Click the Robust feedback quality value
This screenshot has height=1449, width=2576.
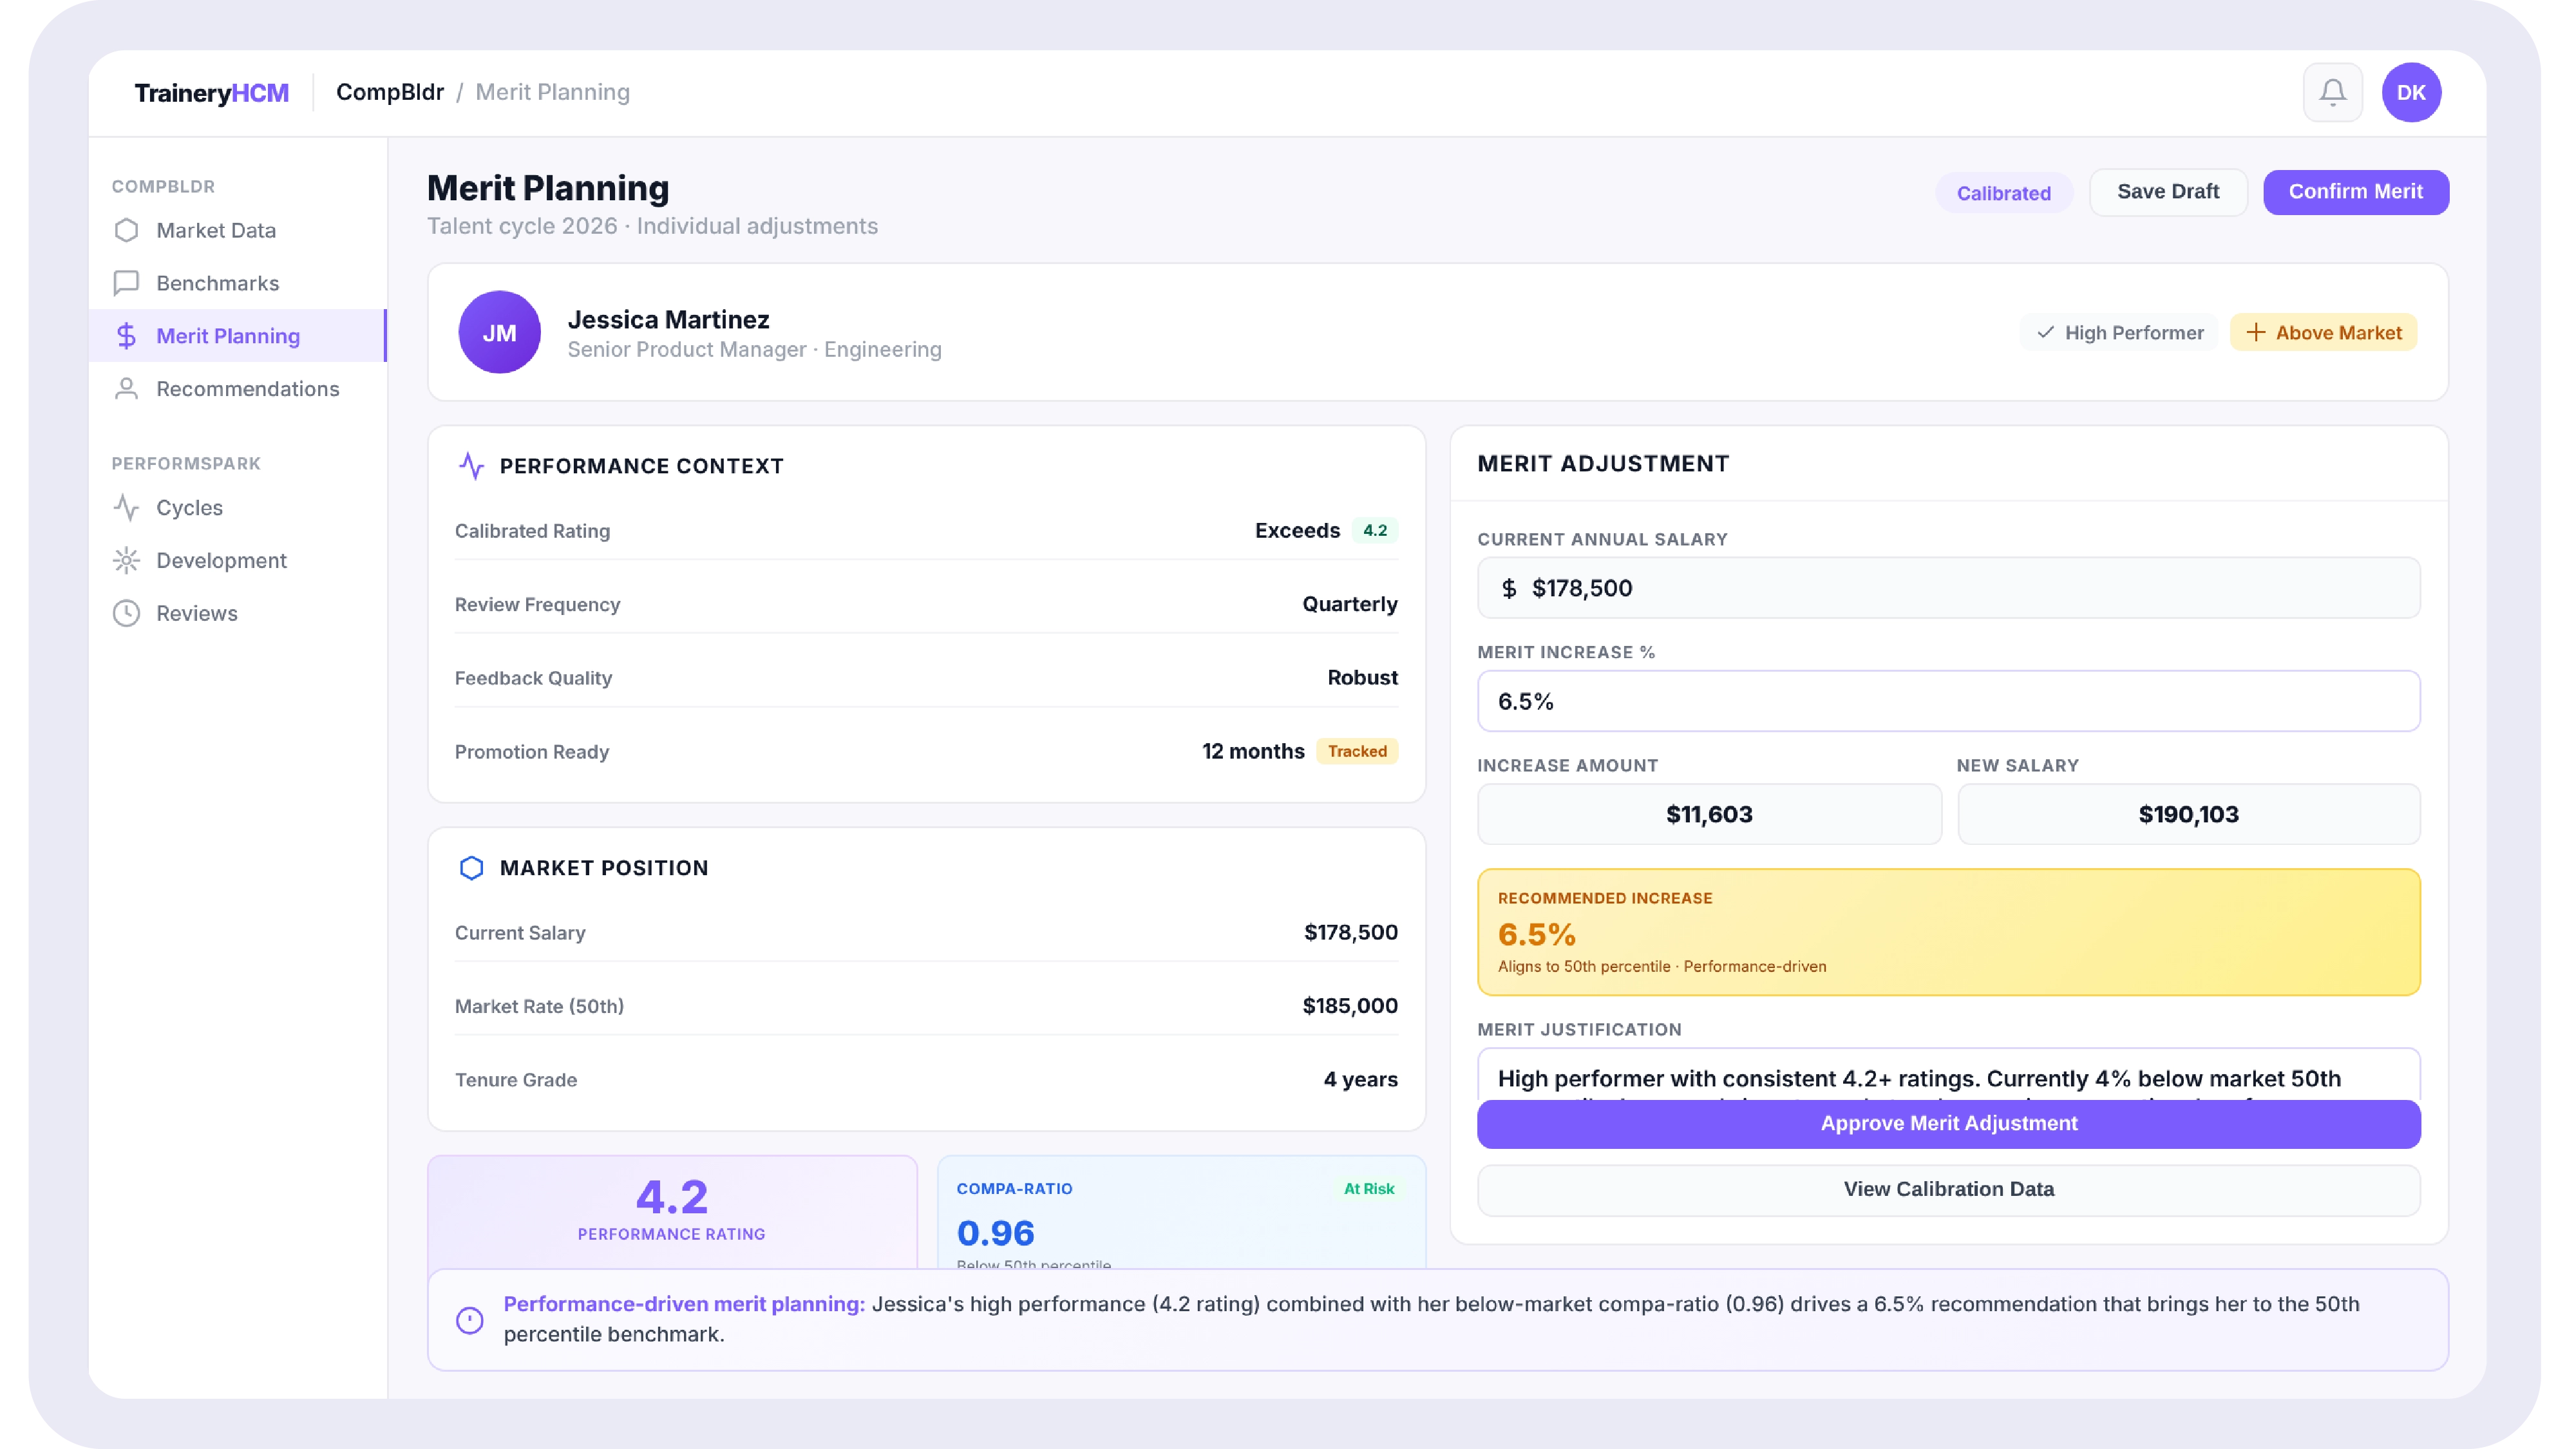tap(1362, 678)
